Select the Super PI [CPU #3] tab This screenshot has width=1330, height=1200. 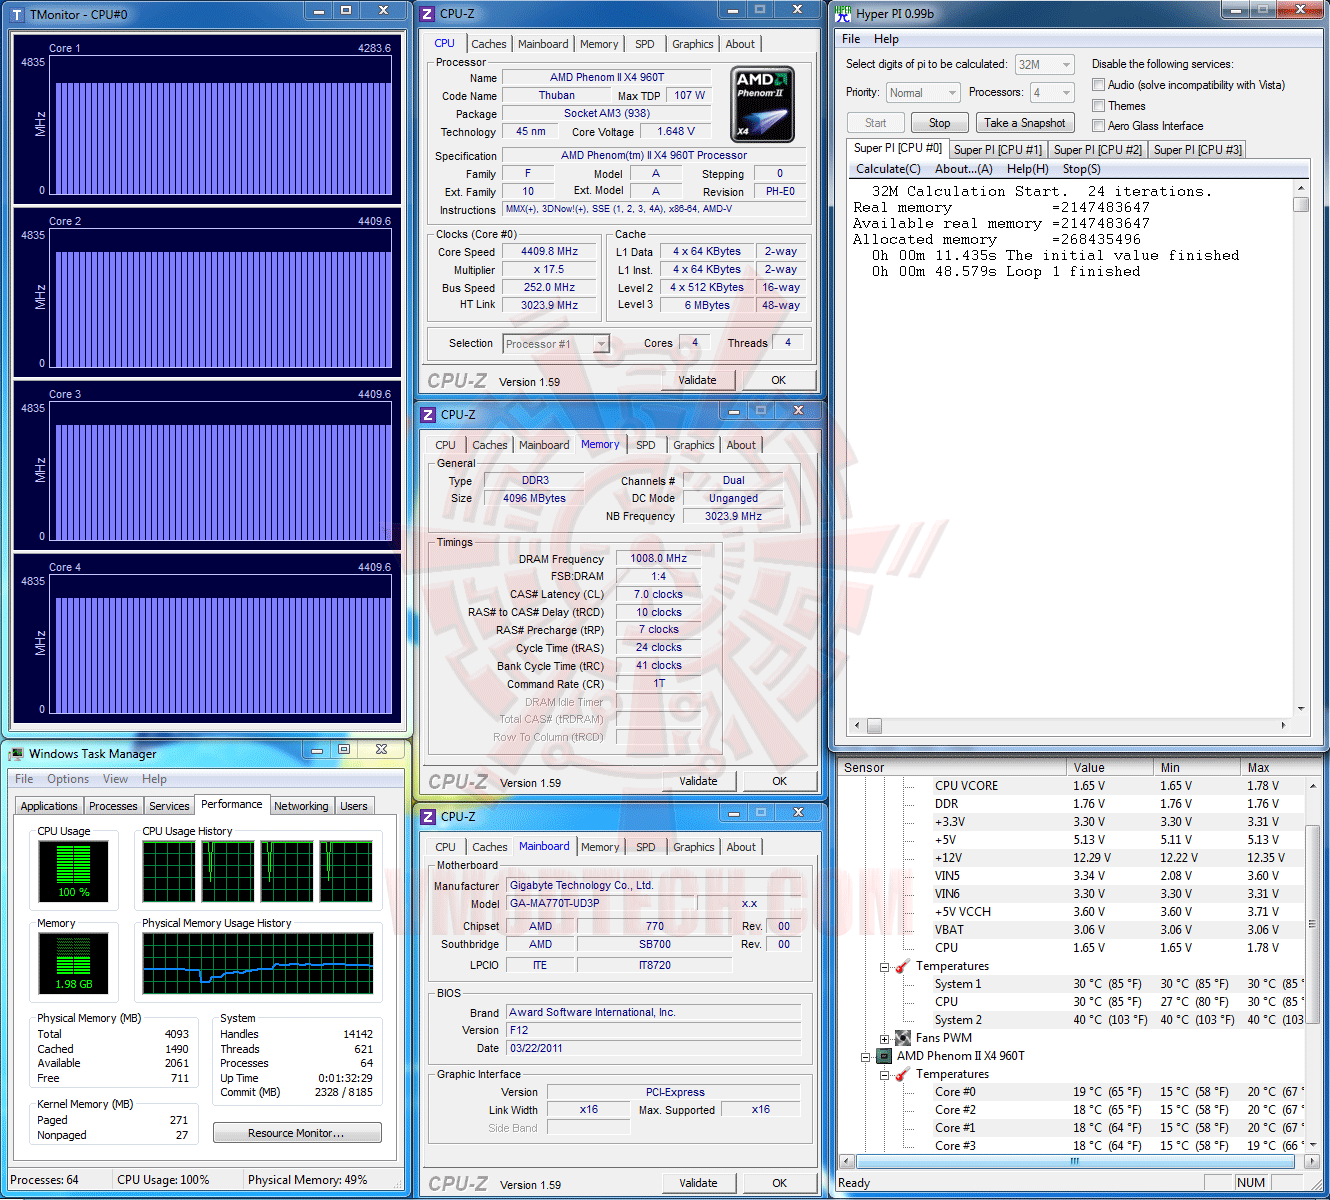(x=1198, y=150)
